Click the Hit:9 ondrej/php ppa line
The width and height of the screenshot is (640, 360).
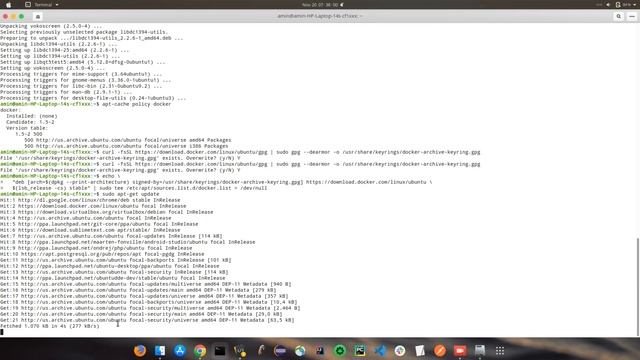click(x=96, y=248)
